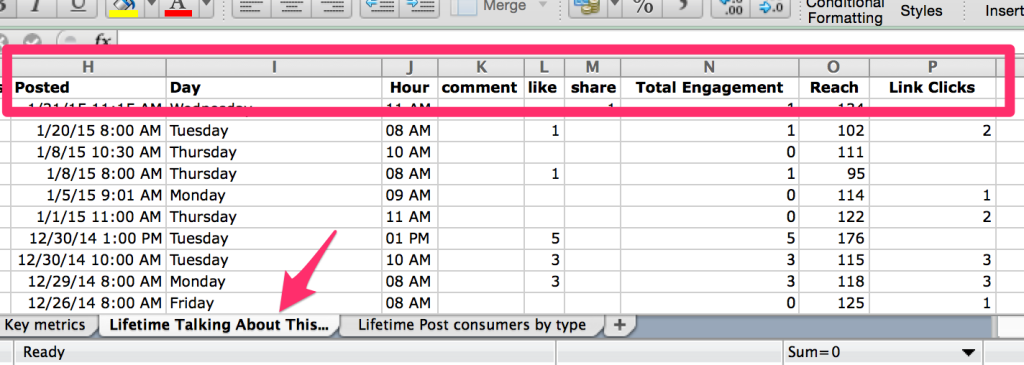The height and width of the screenshot is (365, 1024).
Task: Select column O header
Action: coord(834,66)
